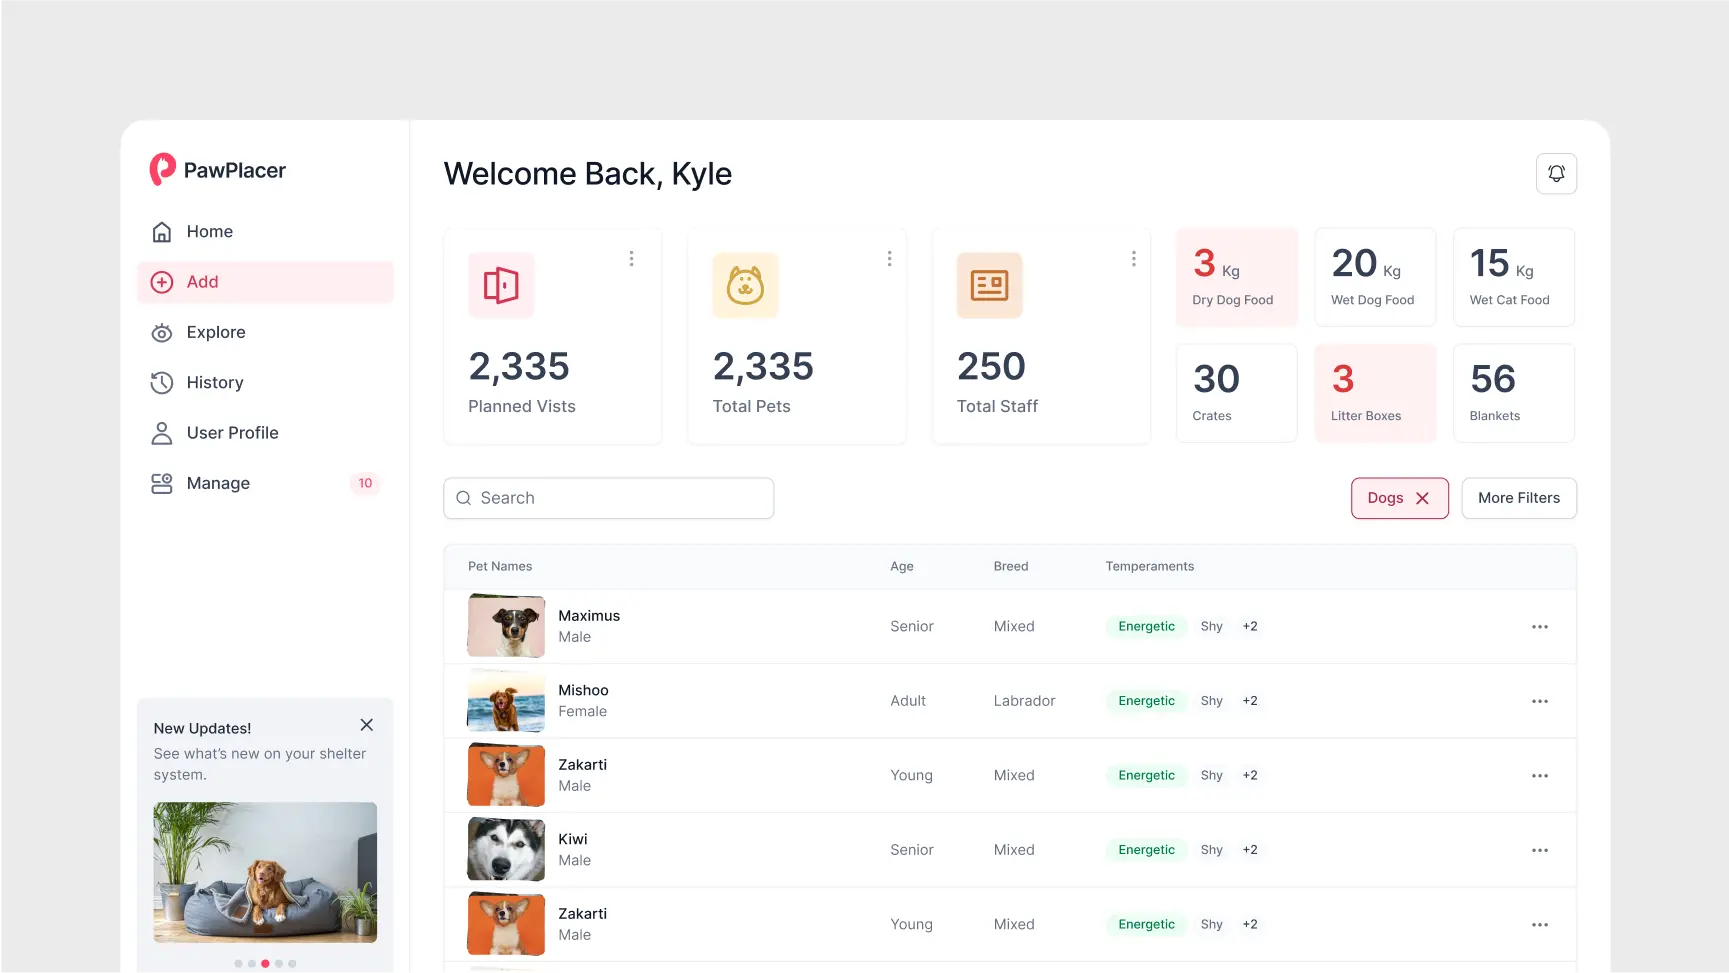Screen dimensions: 1729x973
Task: Open the PawPlacer home logo
Action: 217,169
